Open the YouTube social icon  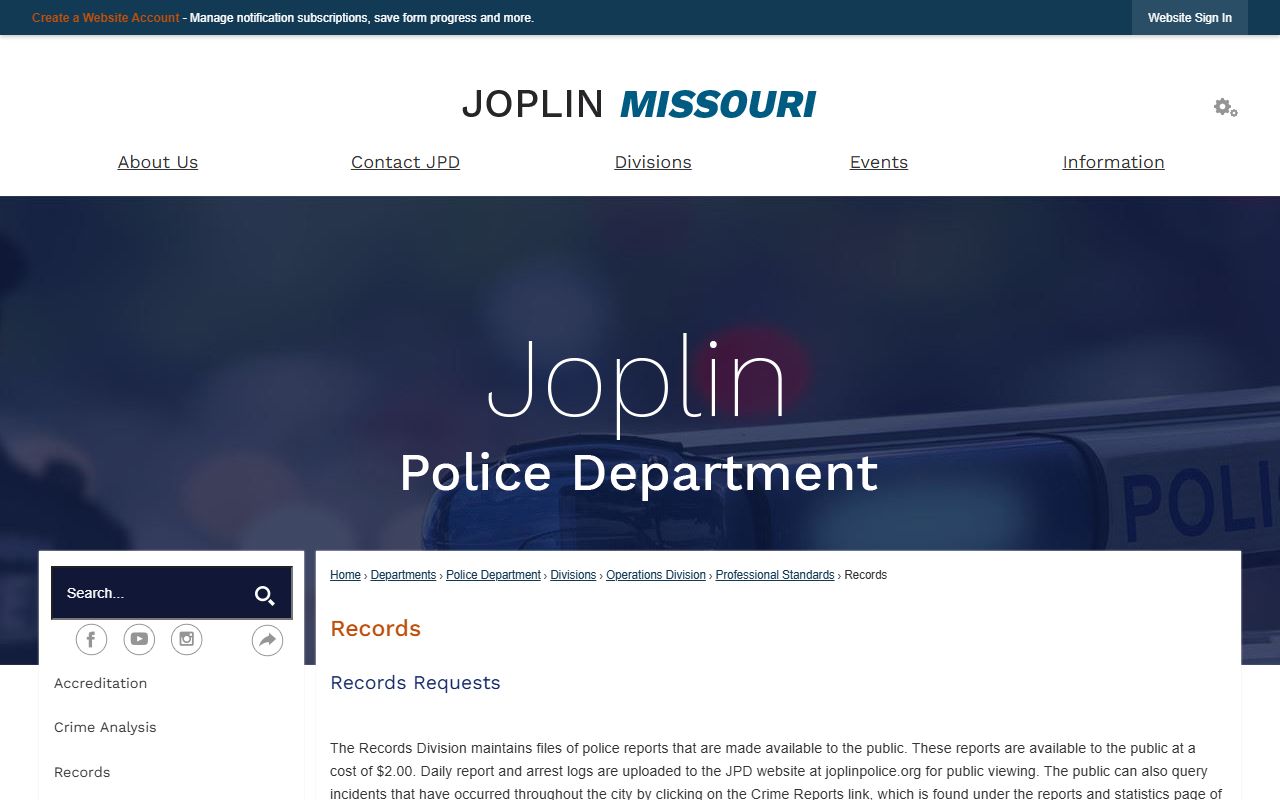(x=139, y=639)
